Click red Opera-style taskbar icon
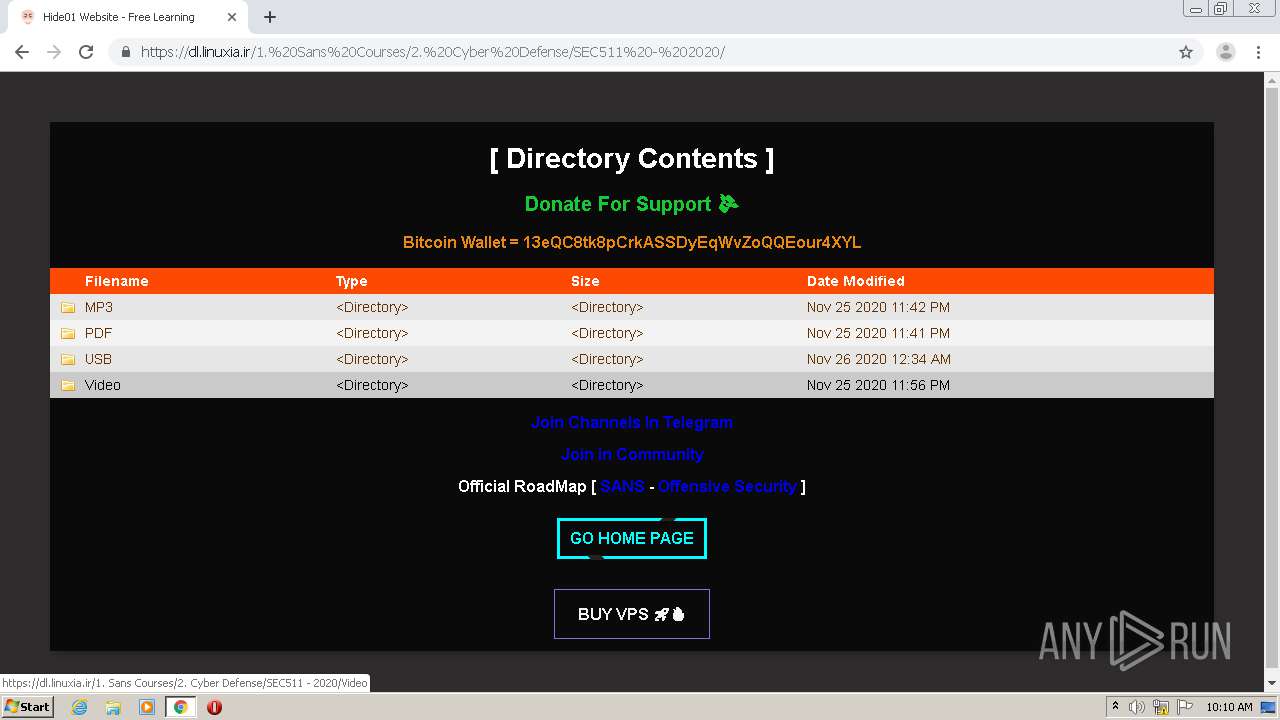 (214, 707)
